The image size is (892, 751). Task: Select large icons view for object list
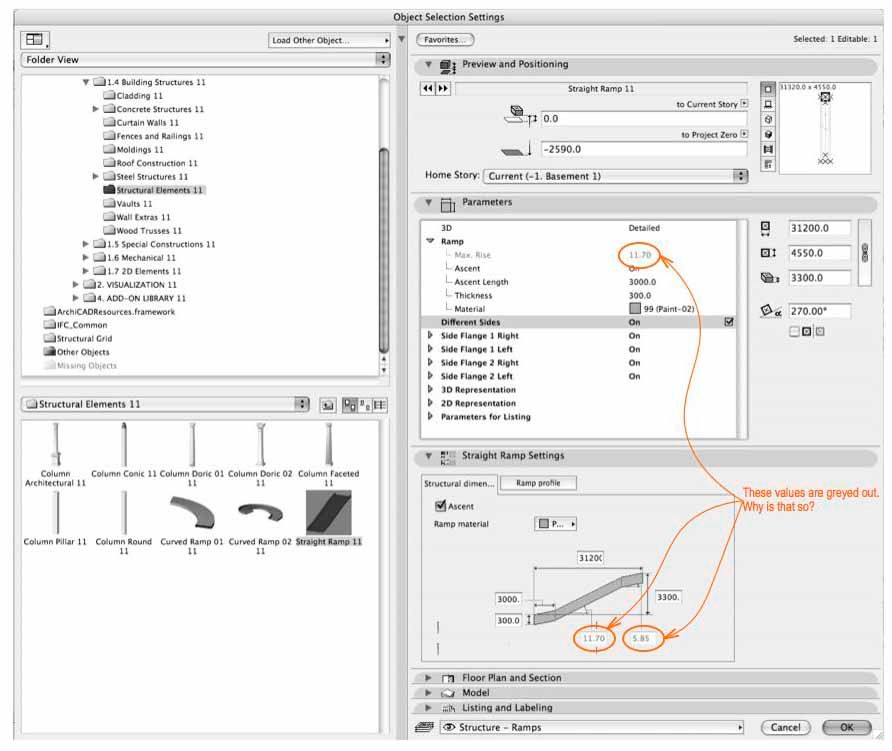(349, 405)
